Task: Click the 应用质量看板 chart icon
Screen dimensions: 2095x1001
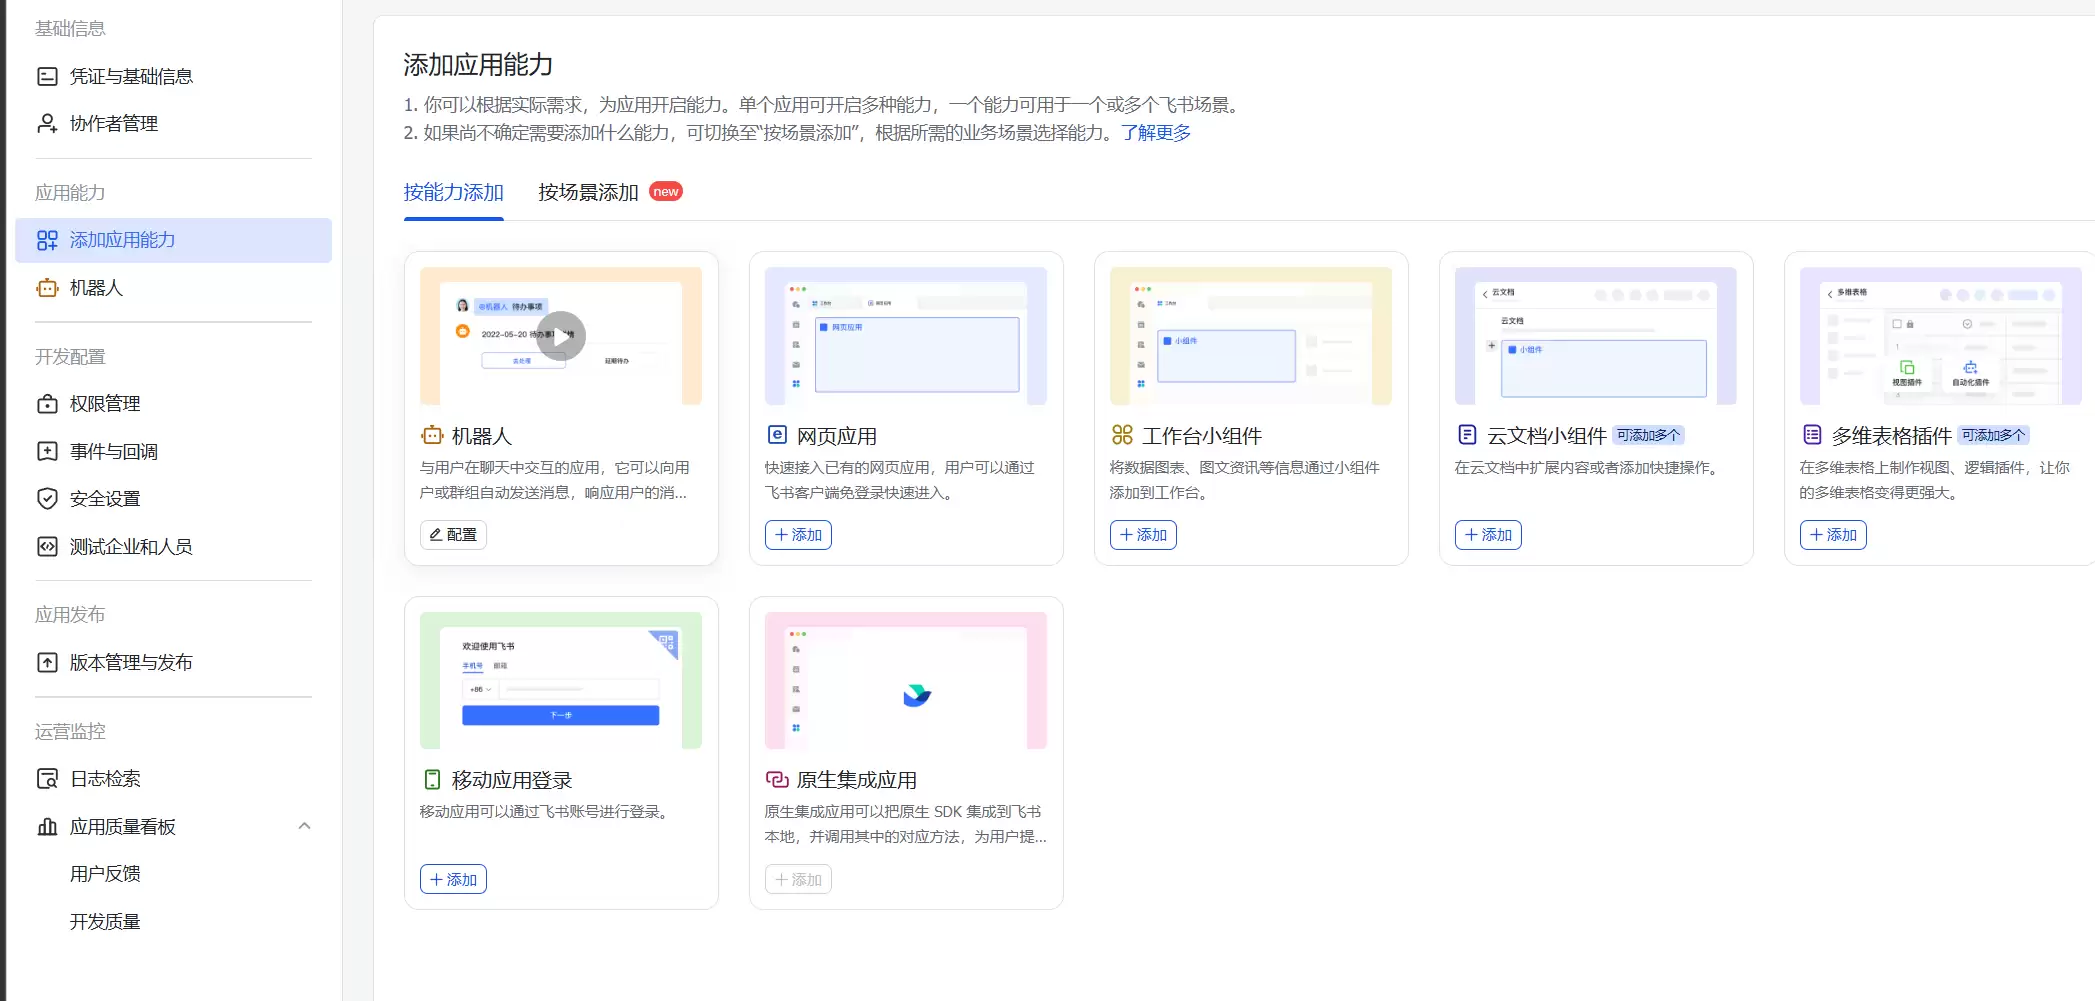Action: (46, 827)
